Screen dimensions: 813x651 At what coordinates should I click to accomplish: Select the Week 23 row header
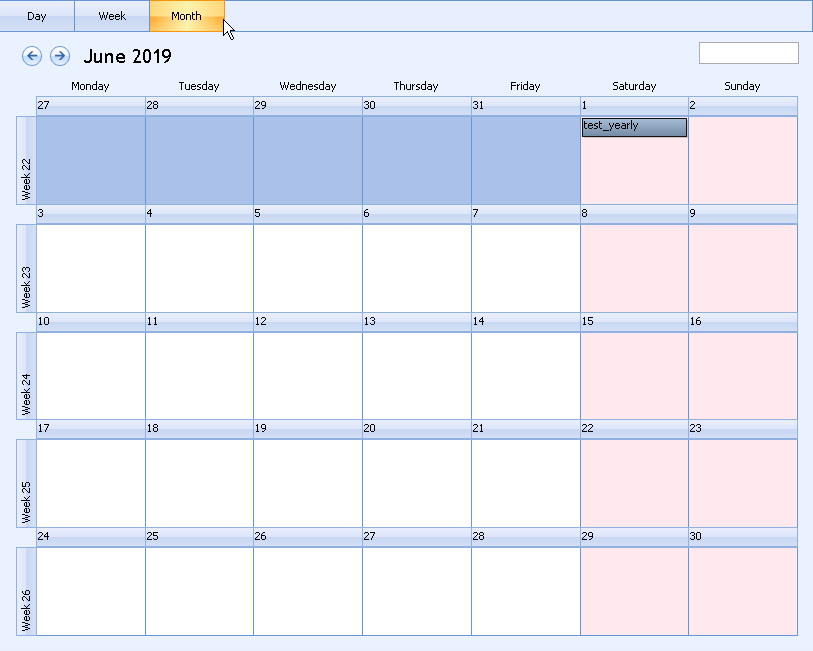point(26,269)
